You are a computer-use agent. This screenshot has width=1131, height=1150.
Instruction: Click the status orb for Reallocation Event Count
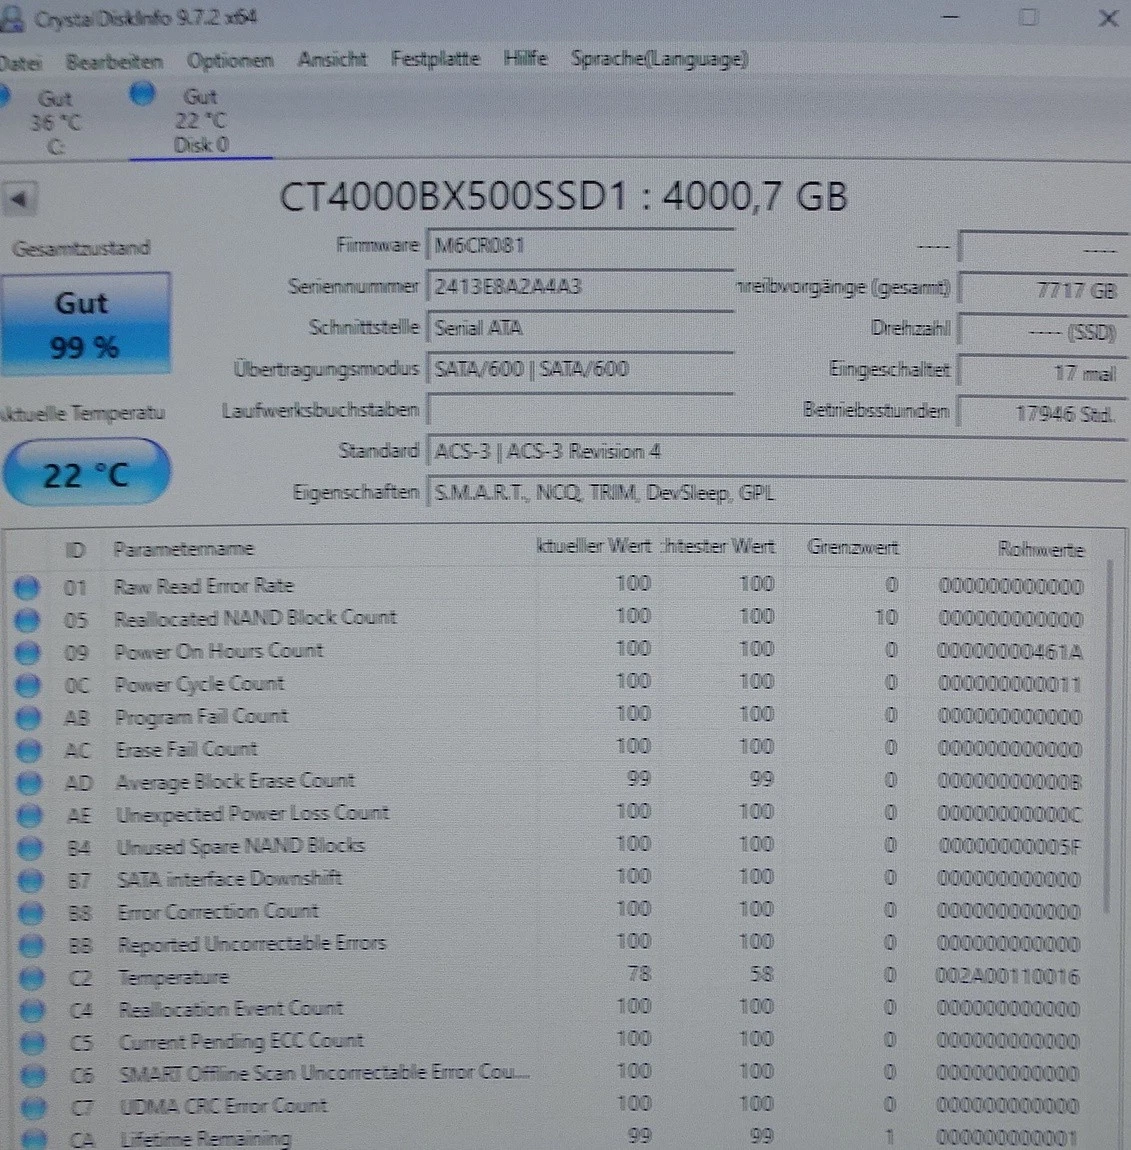pyautogui.click(x=32, y=1011)
